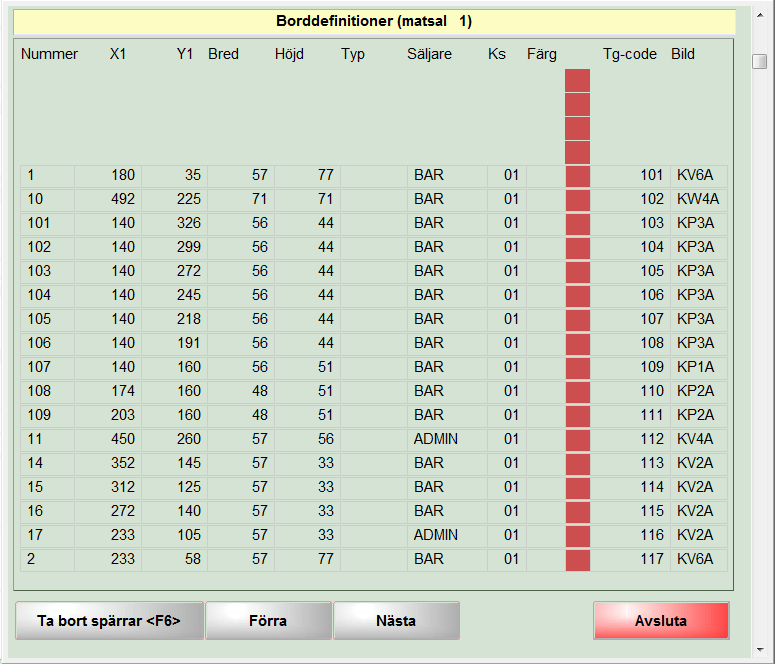Click the X1 value 203 for table 109
This screenshot has width=775, height=664.
click(108, 415)
